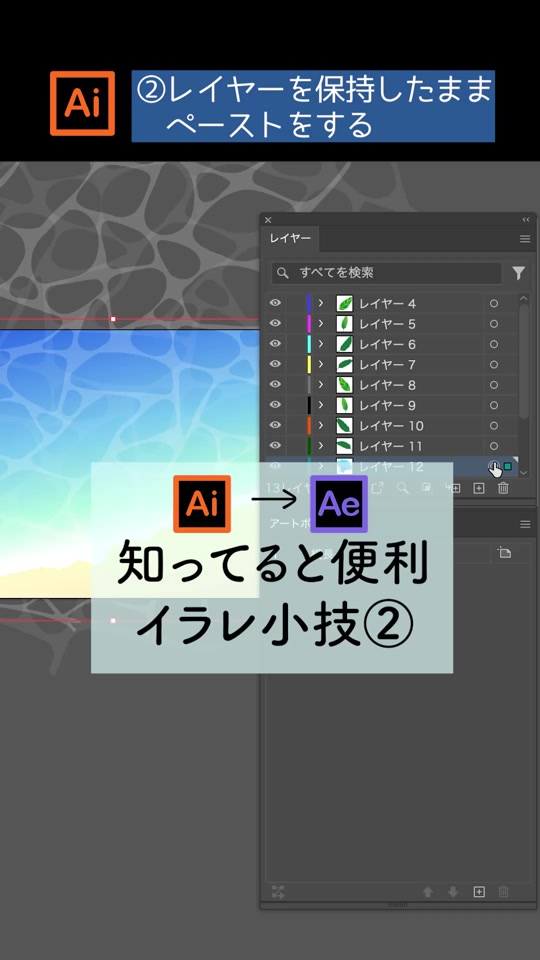Collapse the panel with the double-arrow button
The width and height of the screenshot is (540, 960).
(525, 219)
